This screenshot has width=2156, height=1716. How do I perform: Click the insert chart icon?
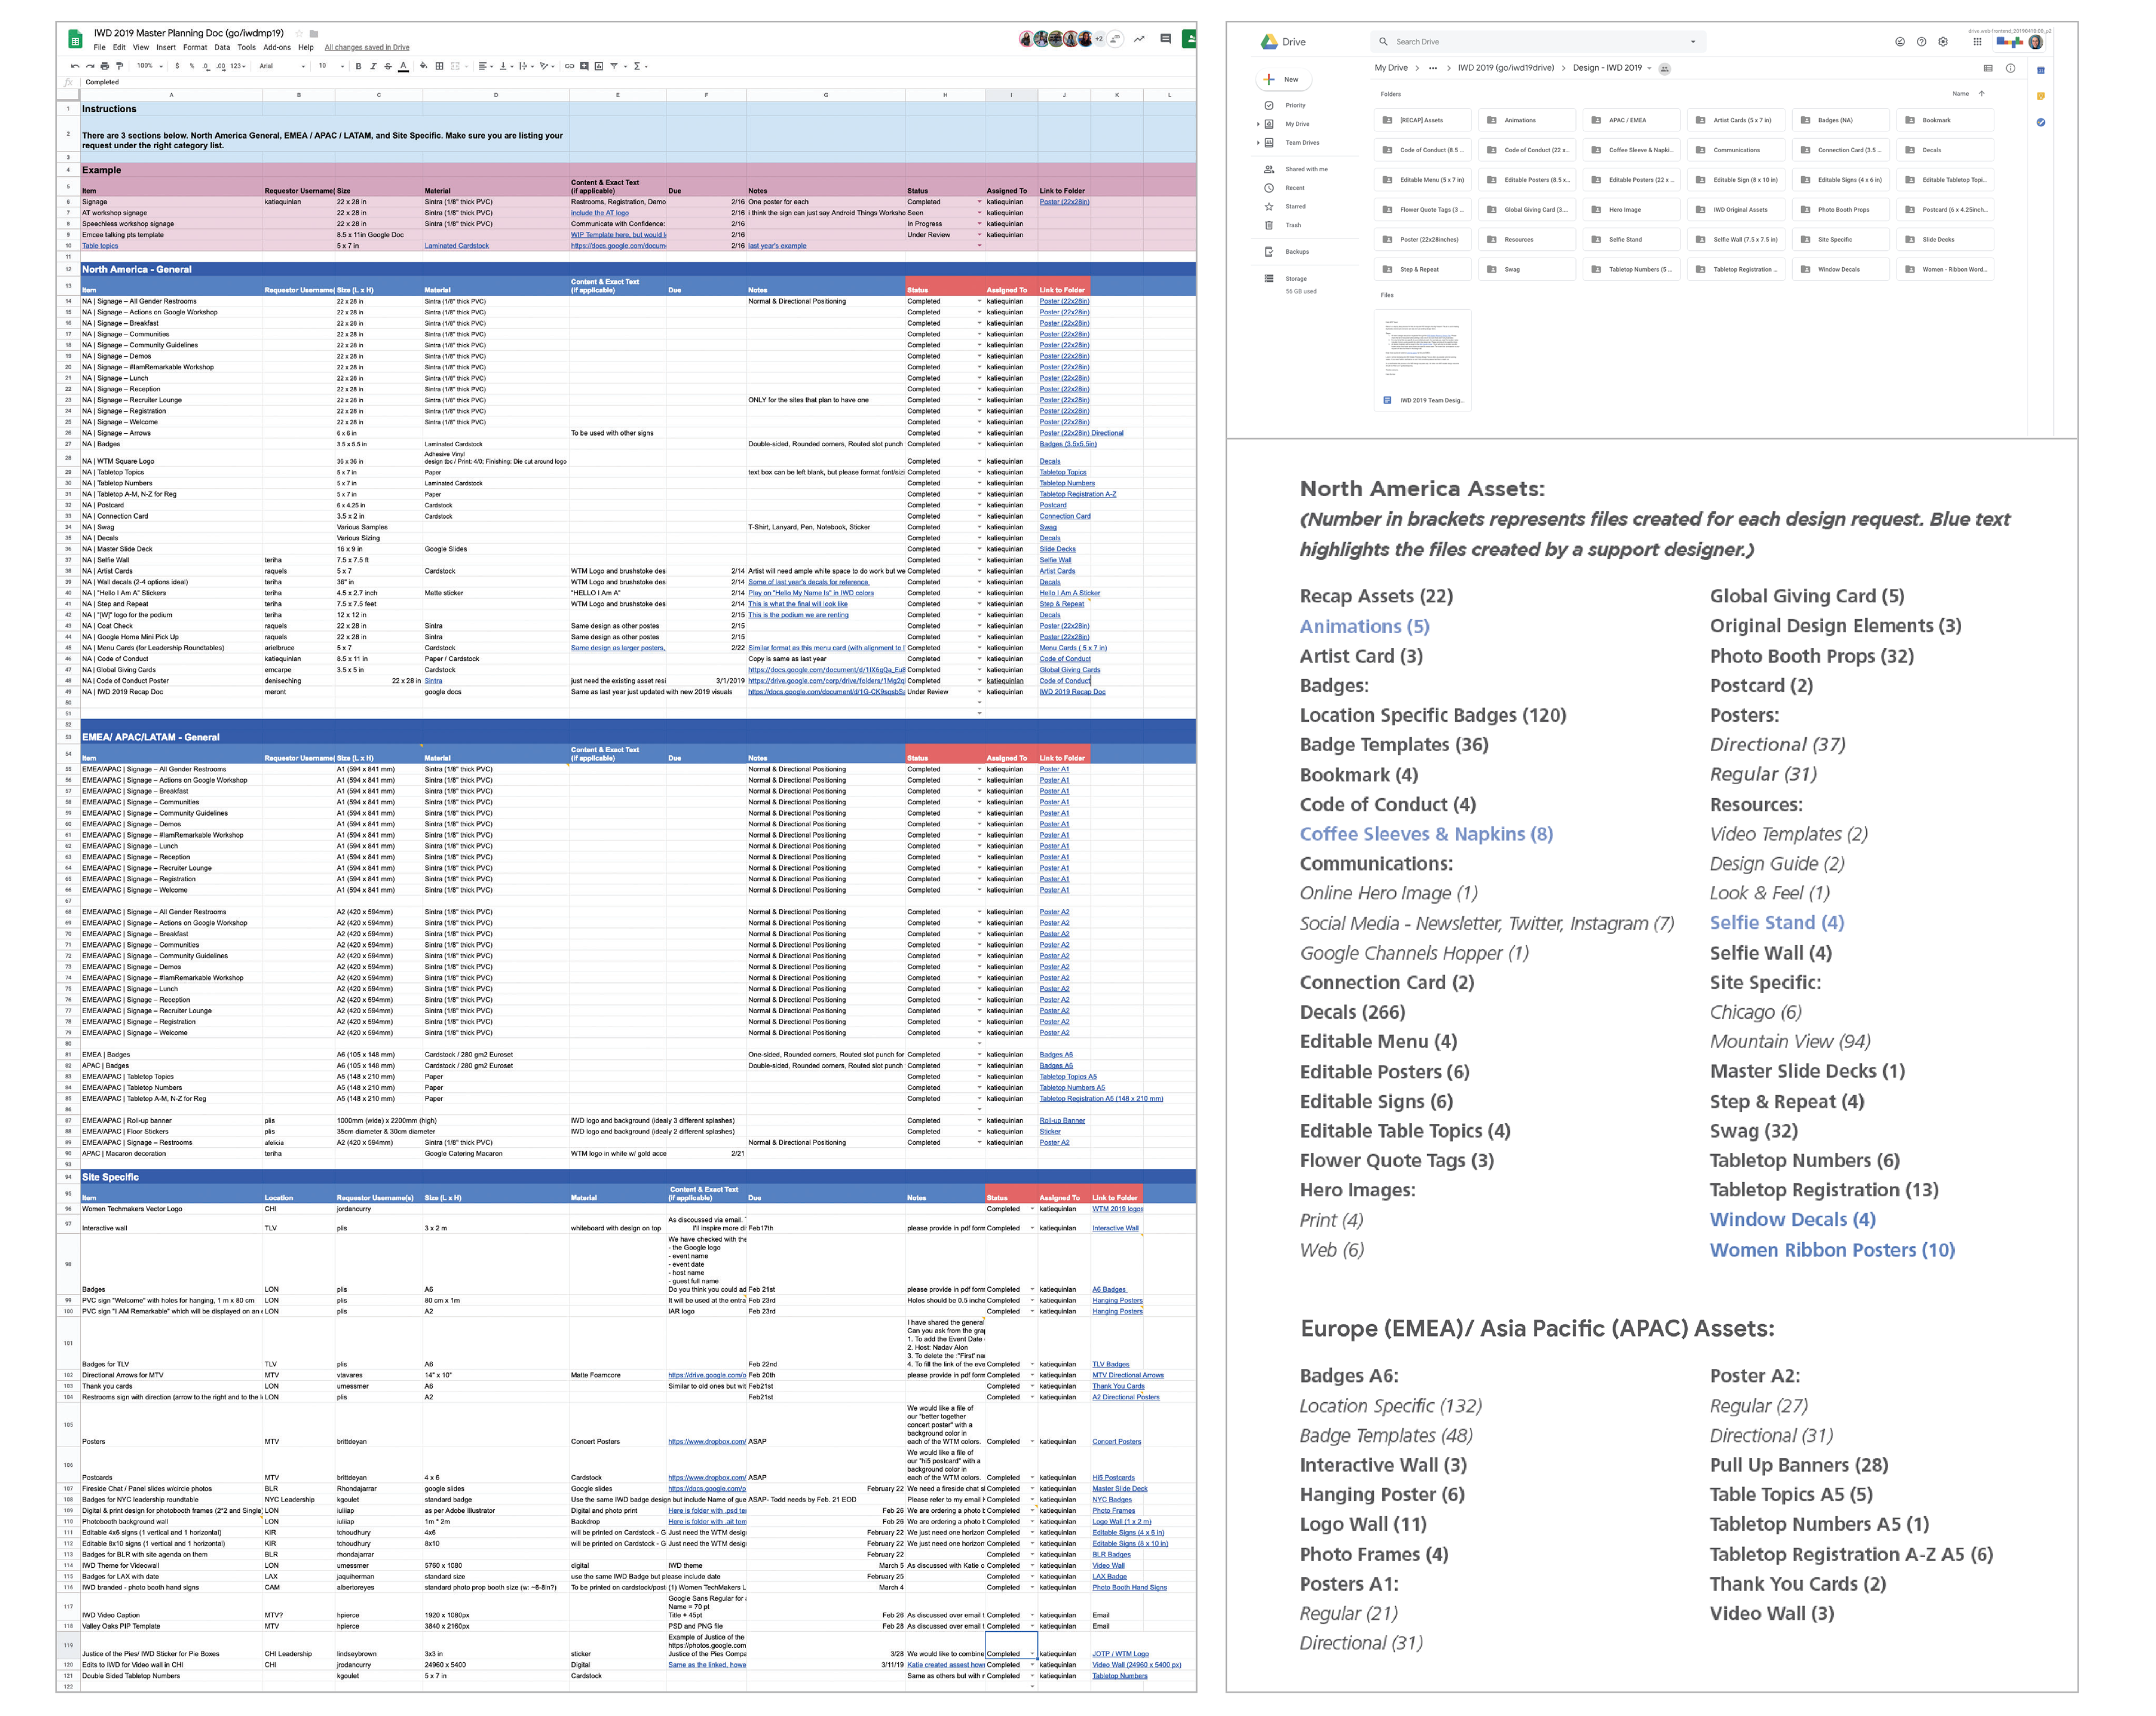click(599, 66)
